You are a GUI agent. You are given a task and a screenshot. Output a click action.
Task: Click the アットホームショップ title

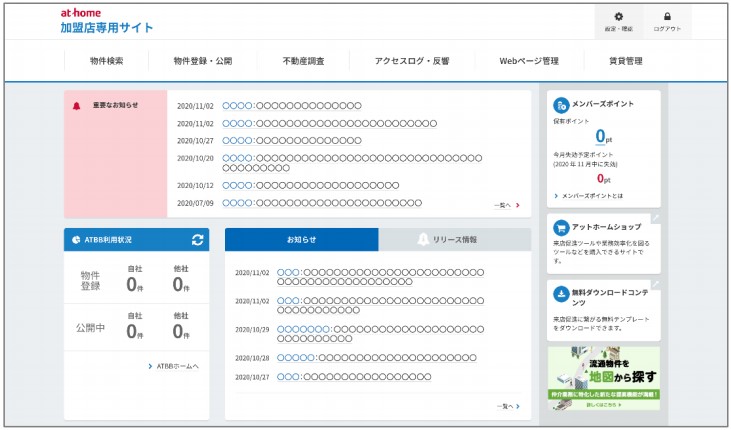(606, 227)
